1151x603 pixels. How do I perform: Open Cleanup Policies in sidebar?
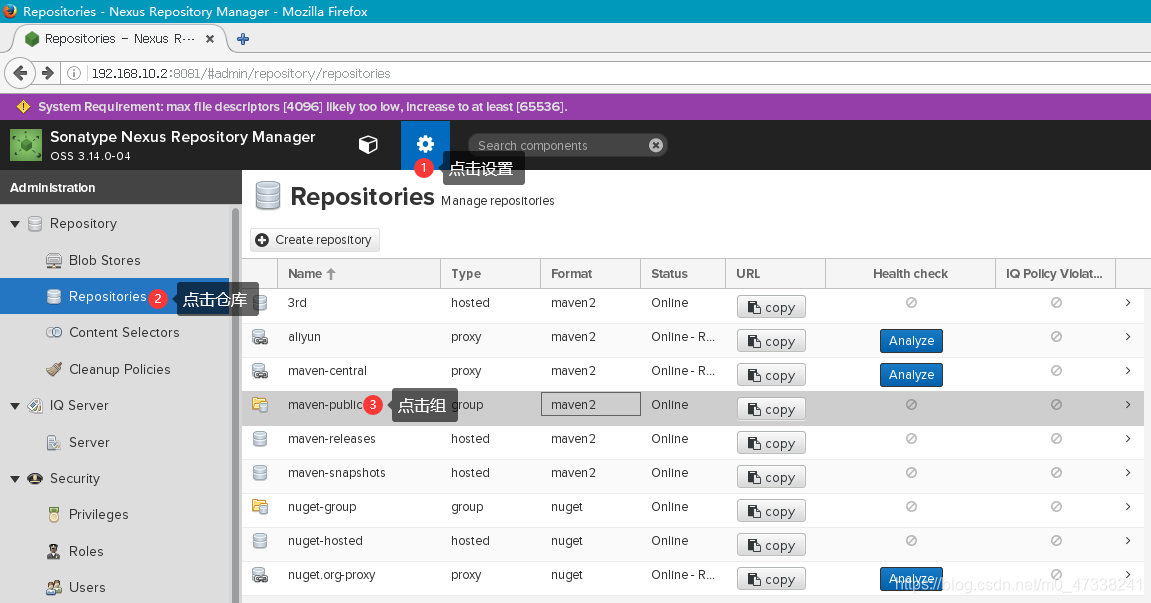120,369
